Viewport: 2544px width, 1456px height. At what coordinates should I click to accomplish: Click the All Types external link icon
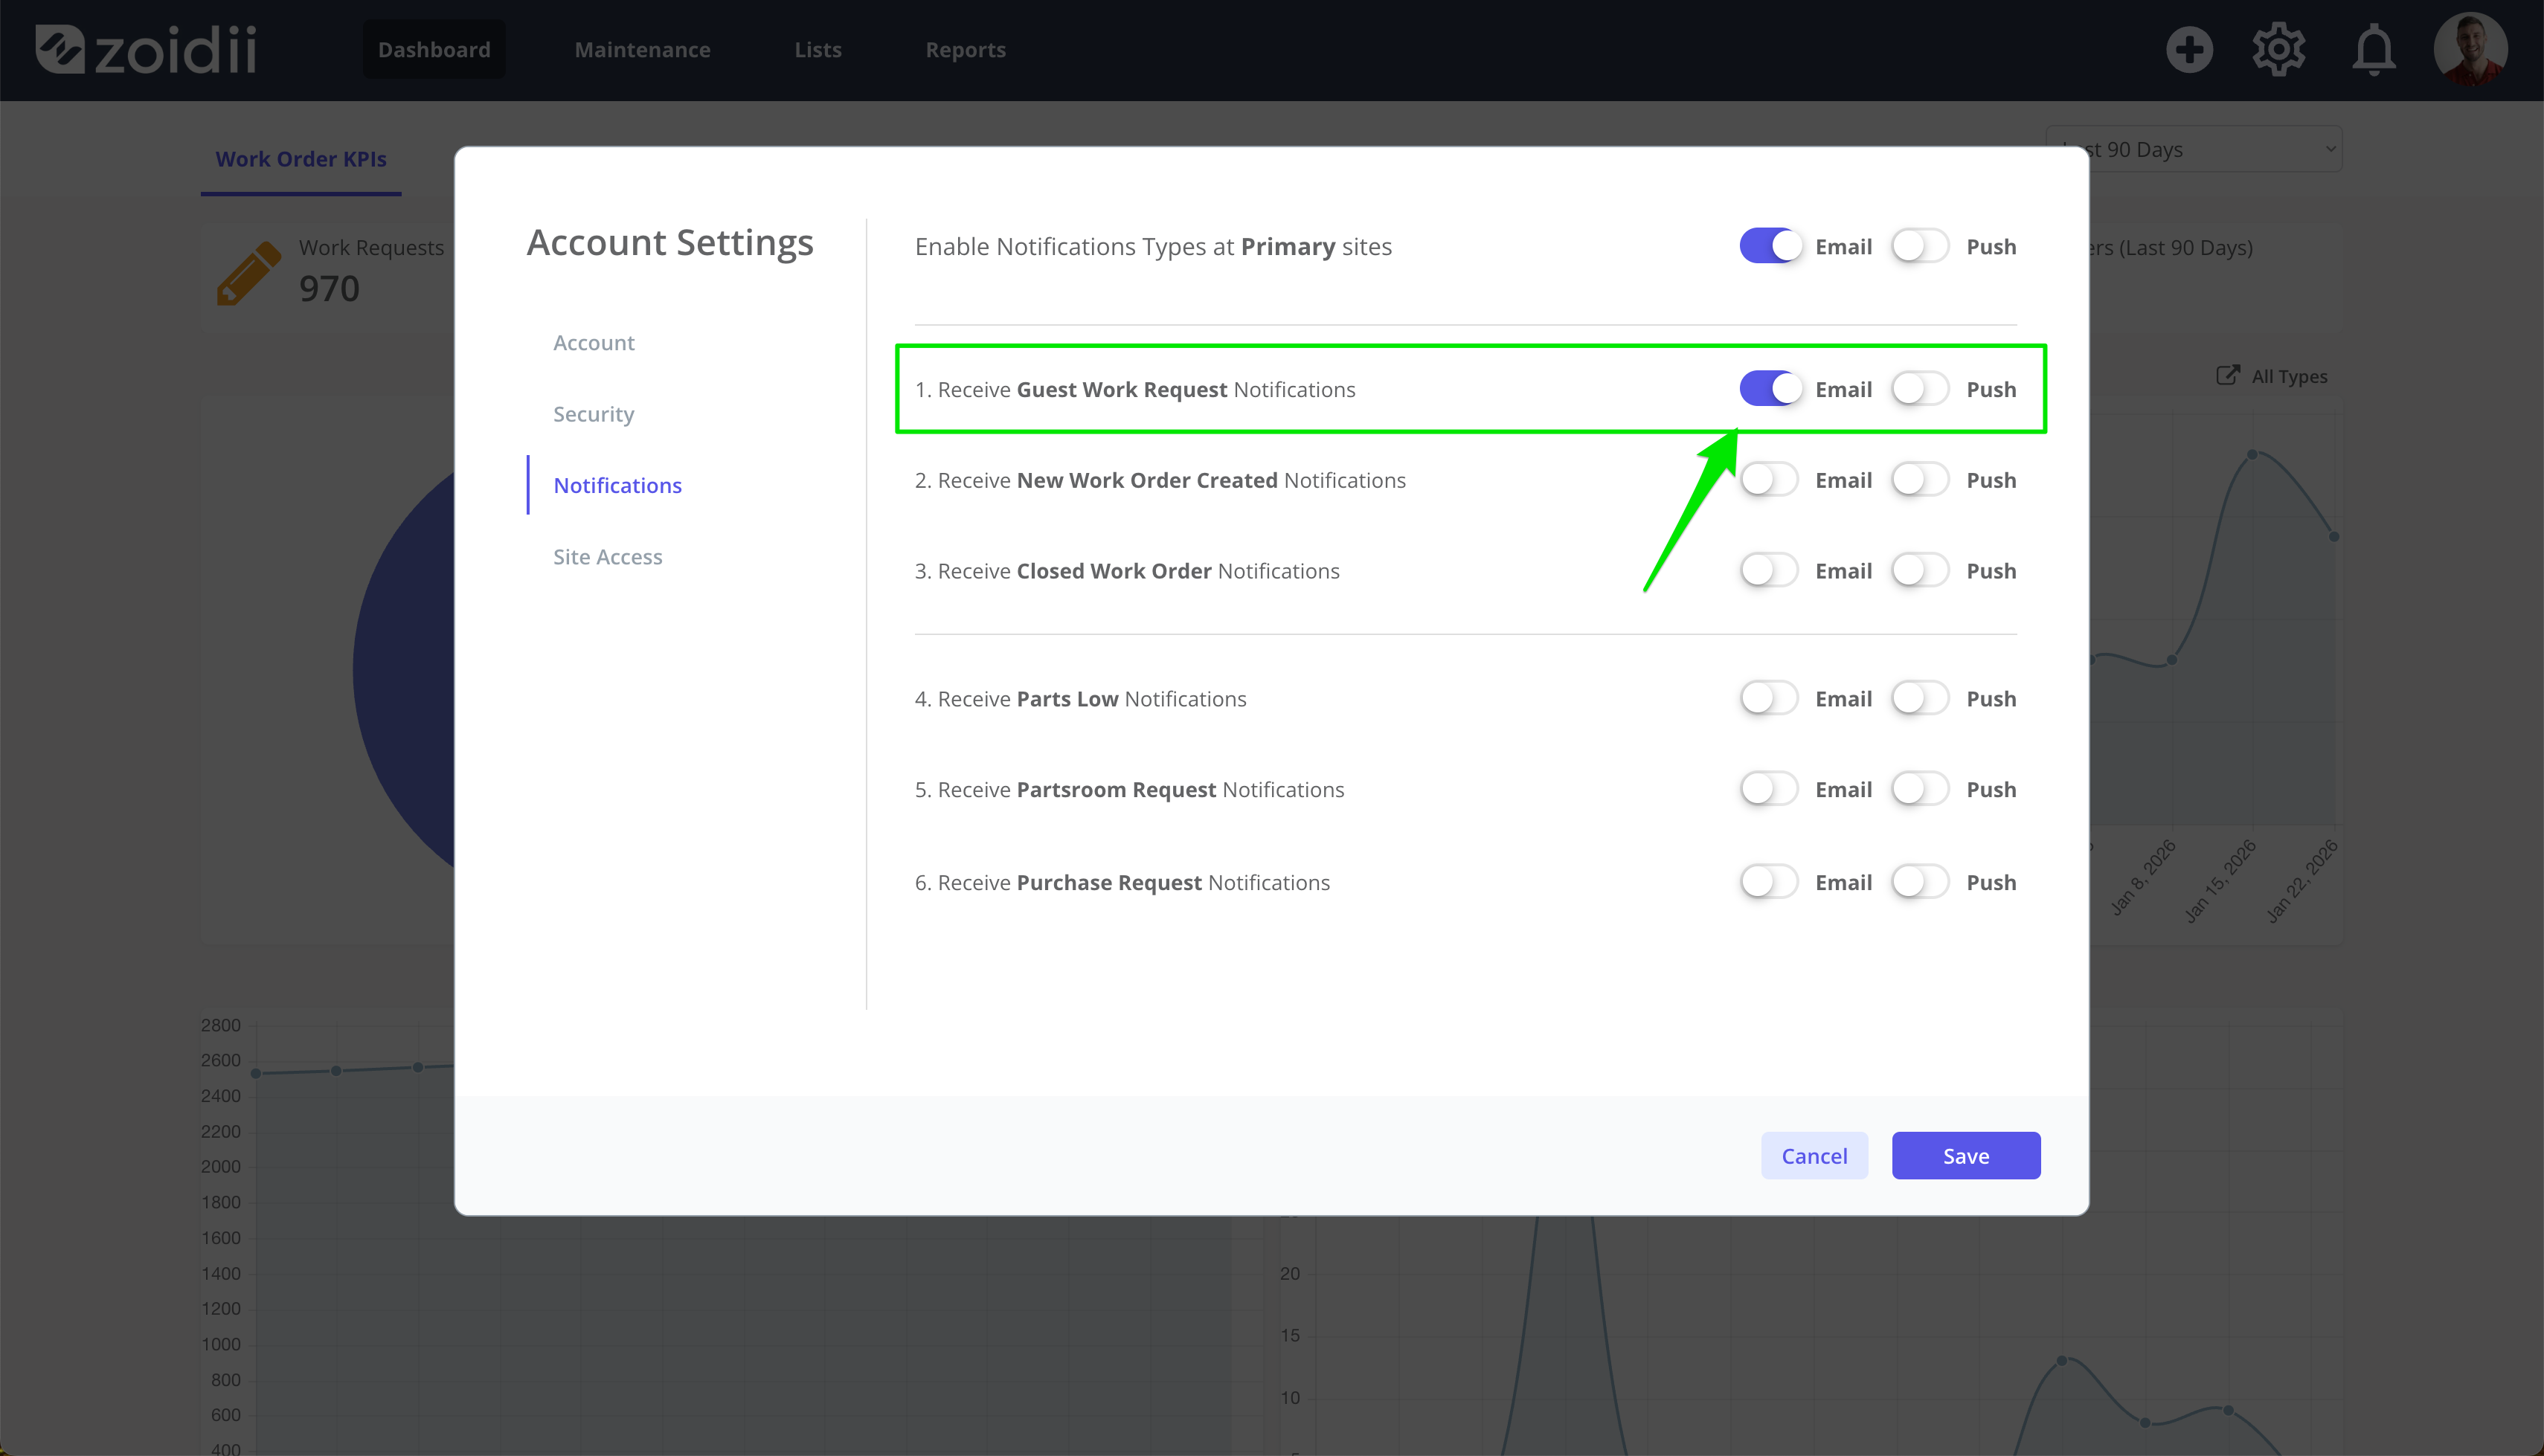[x=2228, y=375]
